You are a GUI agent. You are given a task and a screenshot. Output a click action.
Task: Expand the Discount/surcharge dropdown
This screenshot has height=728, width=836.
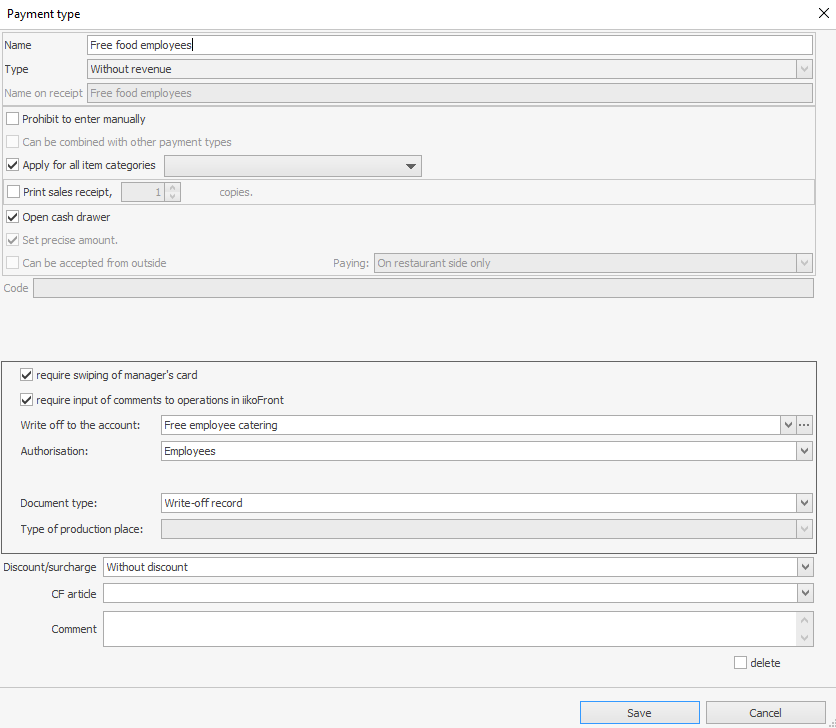[x=805, y=567]
